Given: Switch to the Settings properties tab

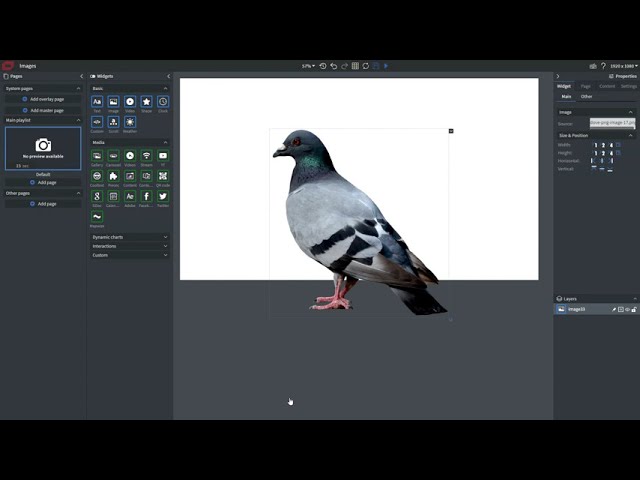Looking at the screenshot, I should [x=629, y=86].
